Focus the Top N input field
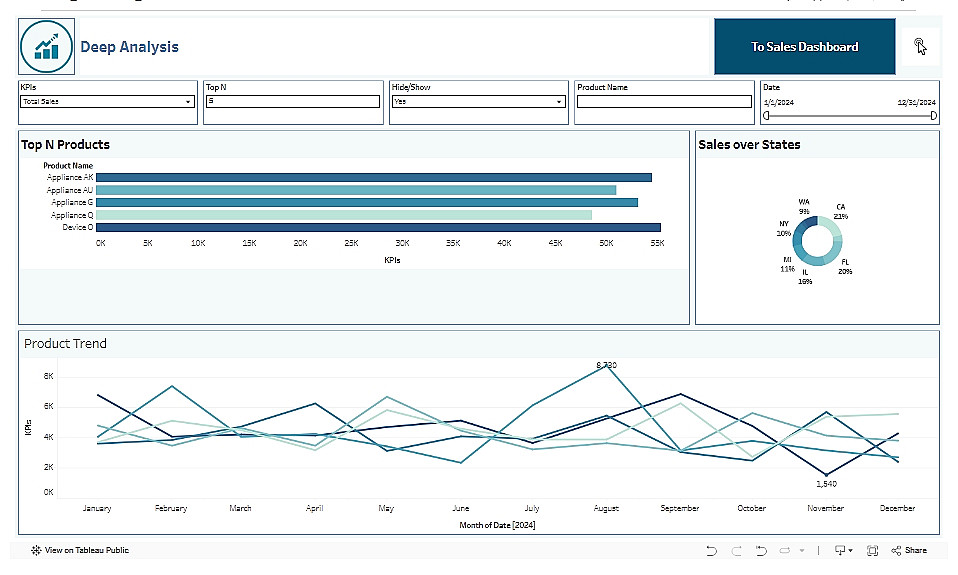 click(x=293, y=101)
